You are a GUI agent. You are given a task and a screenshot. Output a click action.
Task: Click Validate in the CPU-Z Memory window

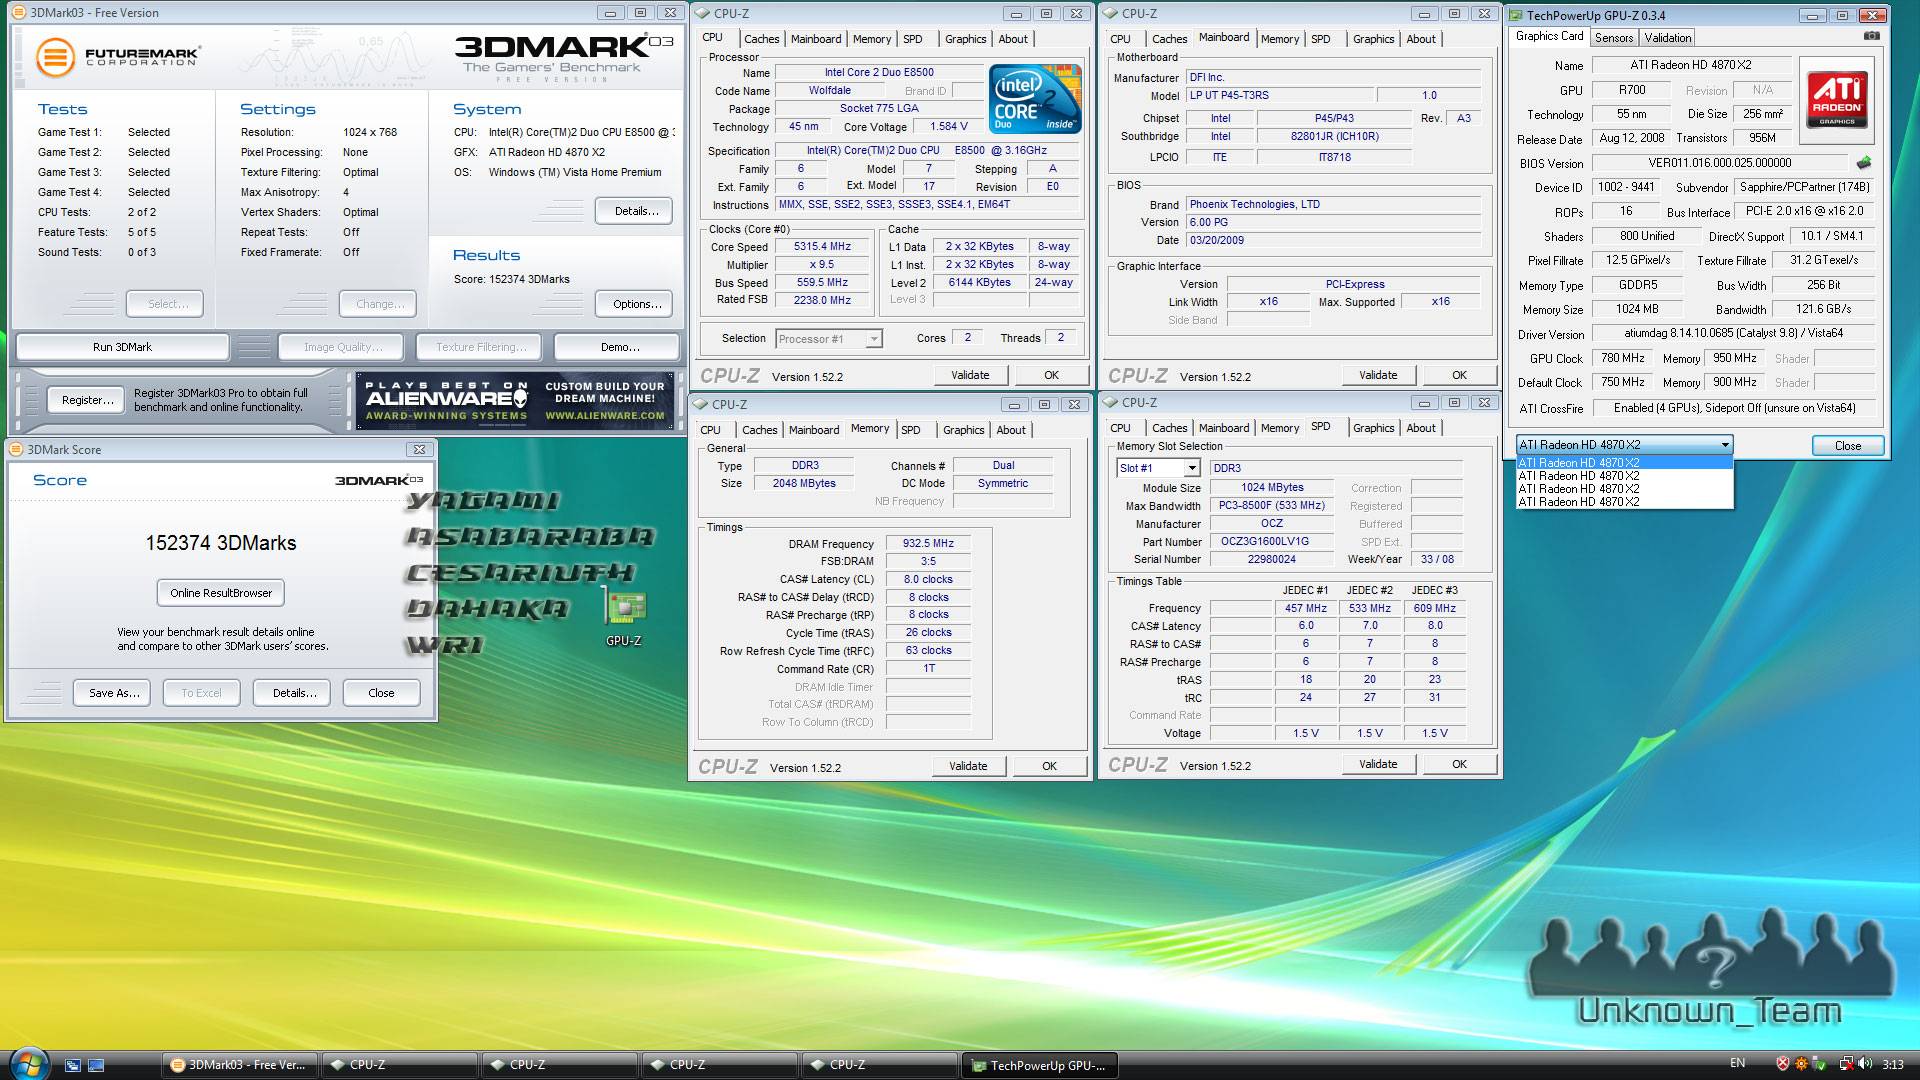968,766
